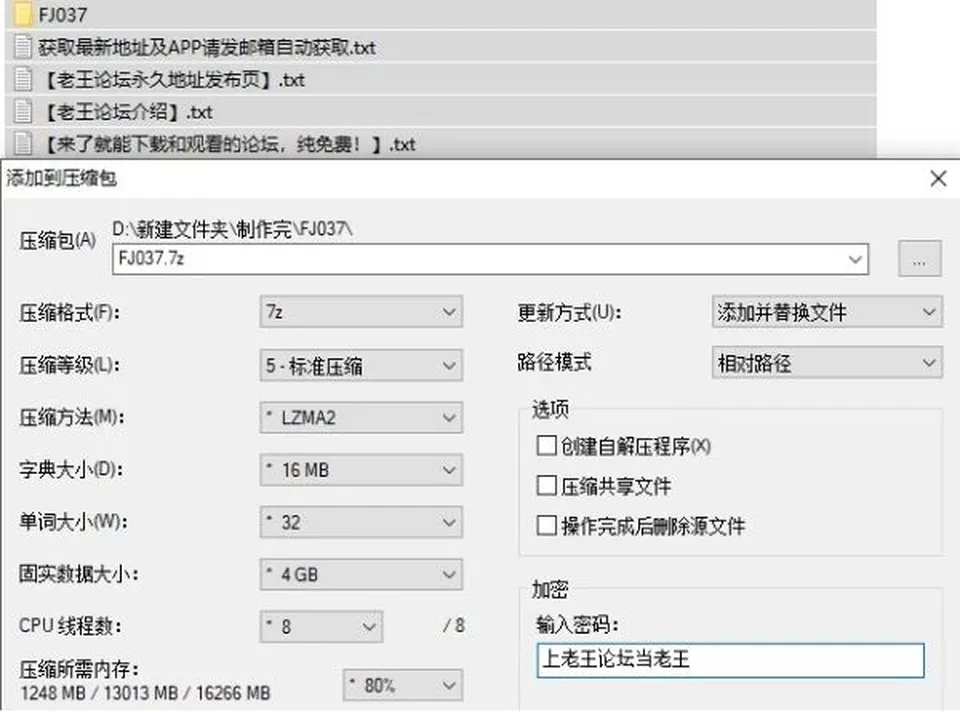Image resolution: width=960 pixels, height=712 pixels.
Task: Click the FJ037 folder icon
Action: 23,14
